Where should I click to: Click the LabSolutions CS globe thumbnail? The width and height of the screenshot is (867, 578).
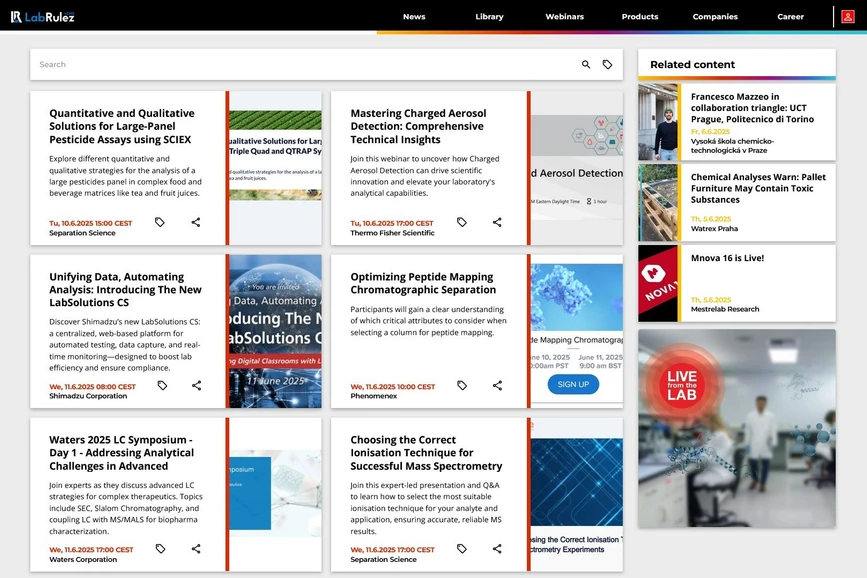coord(275,331)
